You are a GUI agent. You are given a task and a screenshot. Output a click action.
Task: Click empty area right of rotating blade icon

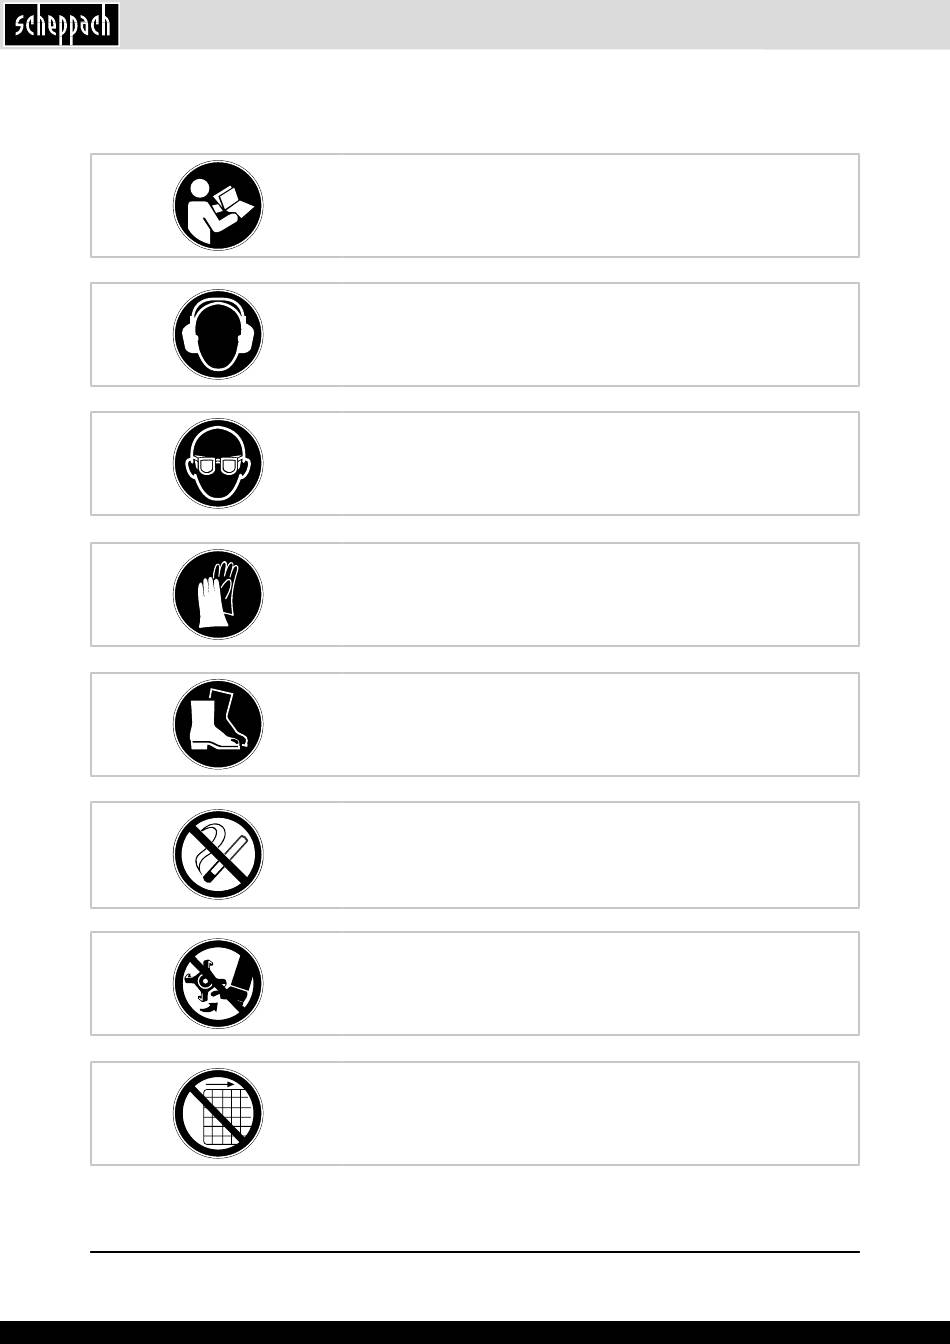click(x=560, y=984)
